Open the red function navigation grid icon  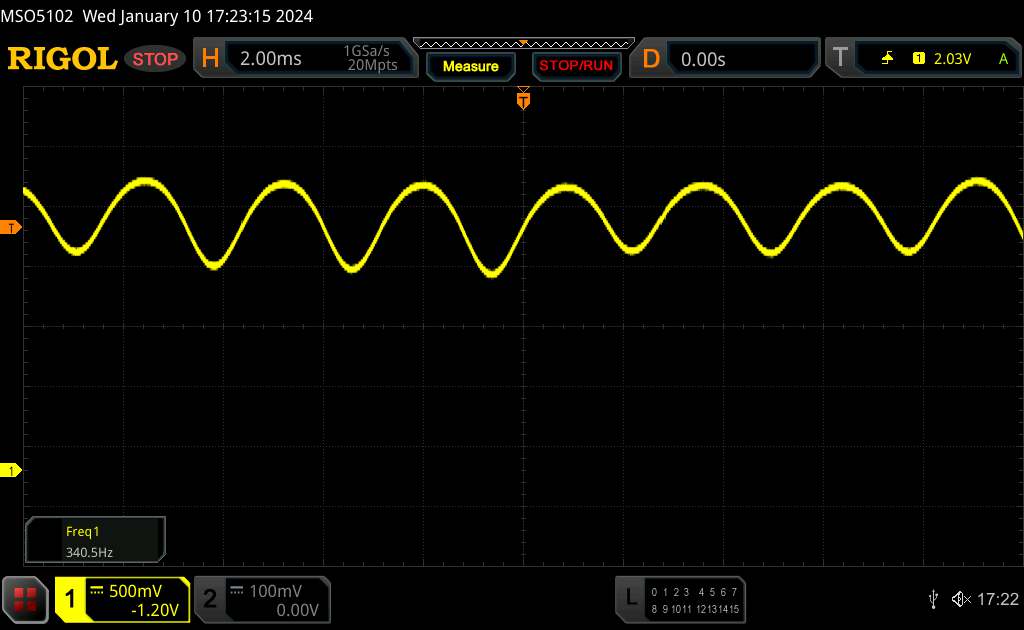(x=25, y=599)
